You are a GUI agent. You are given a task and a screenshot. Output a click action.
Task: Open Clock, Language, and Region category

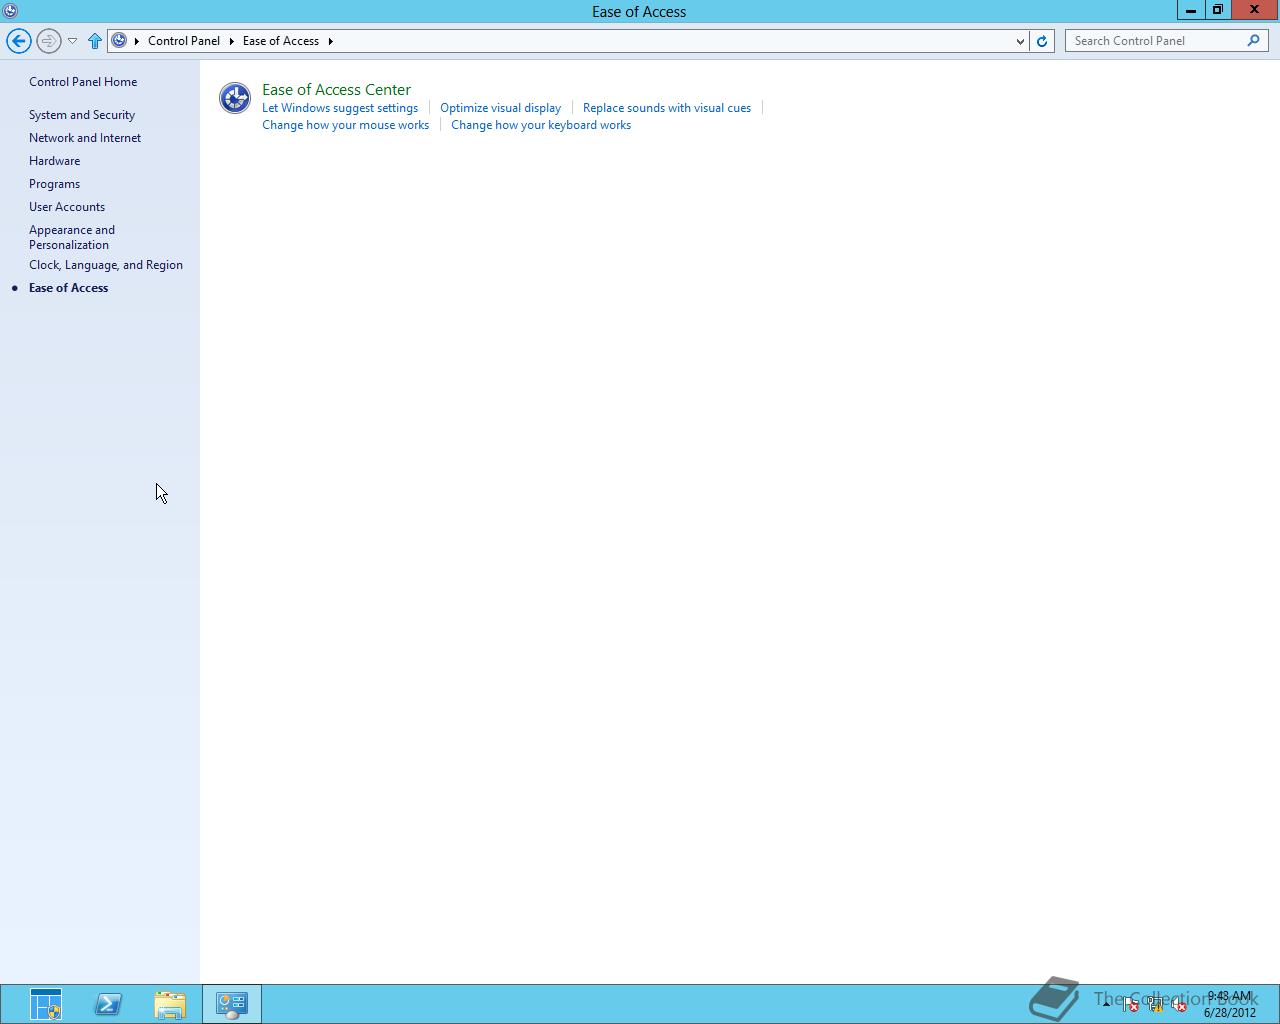click(106, 265)
